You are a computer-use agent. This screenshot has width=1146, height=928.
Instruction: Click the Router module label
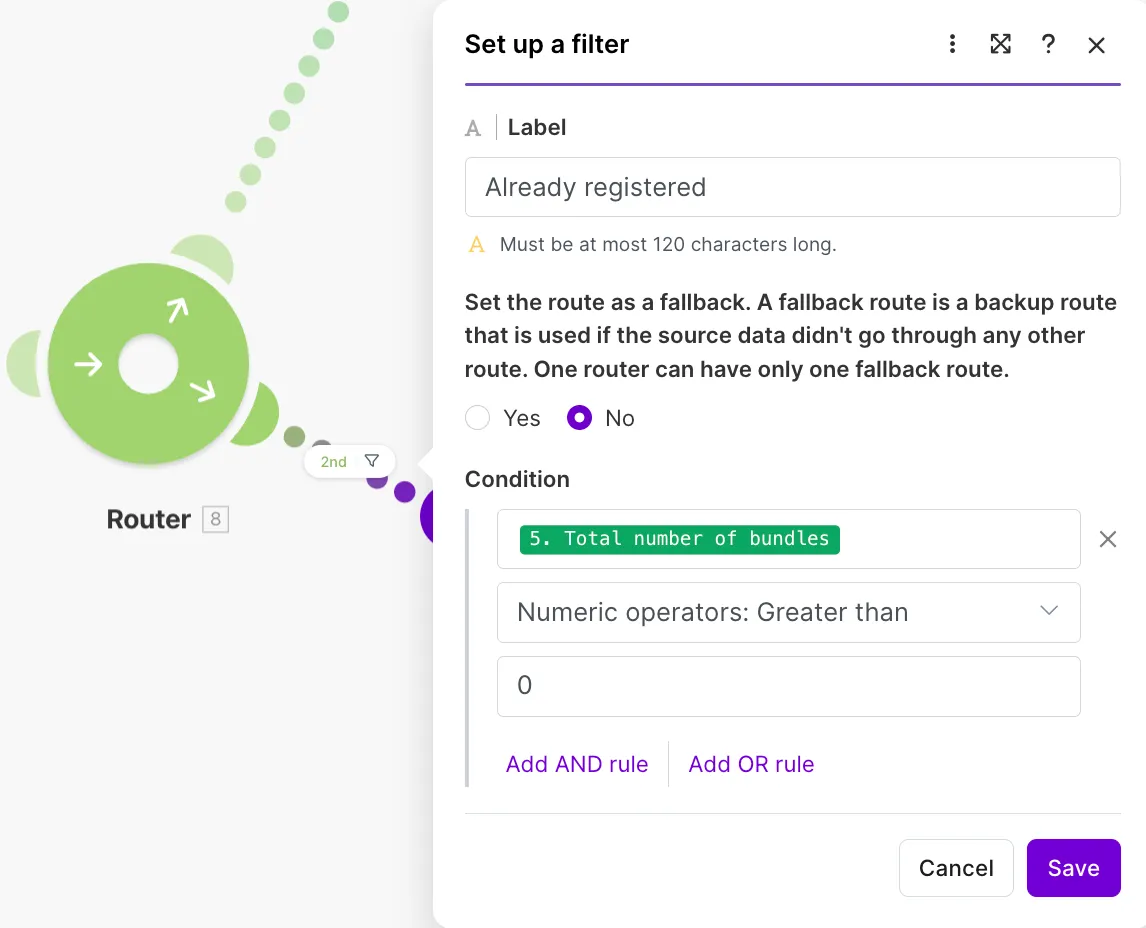pyautogui.click(x=148, y=520)
